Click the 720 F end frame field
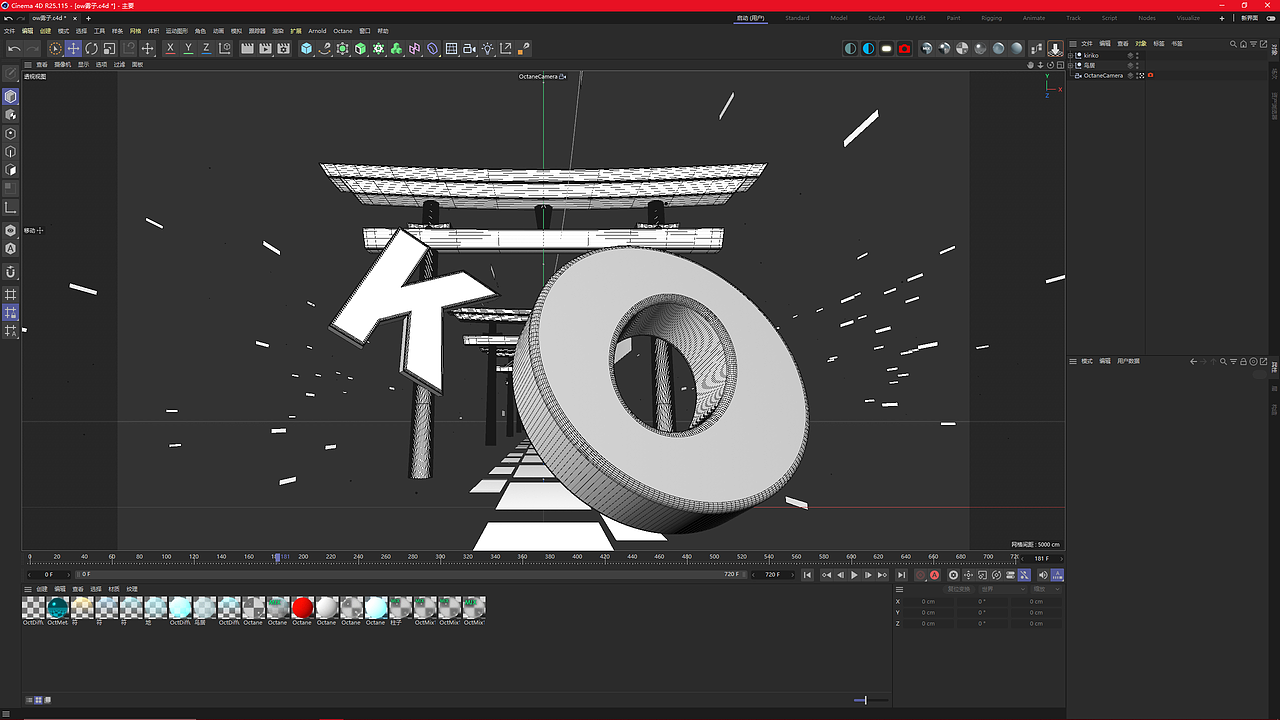 pyautogui.click(x=773, y=575)
